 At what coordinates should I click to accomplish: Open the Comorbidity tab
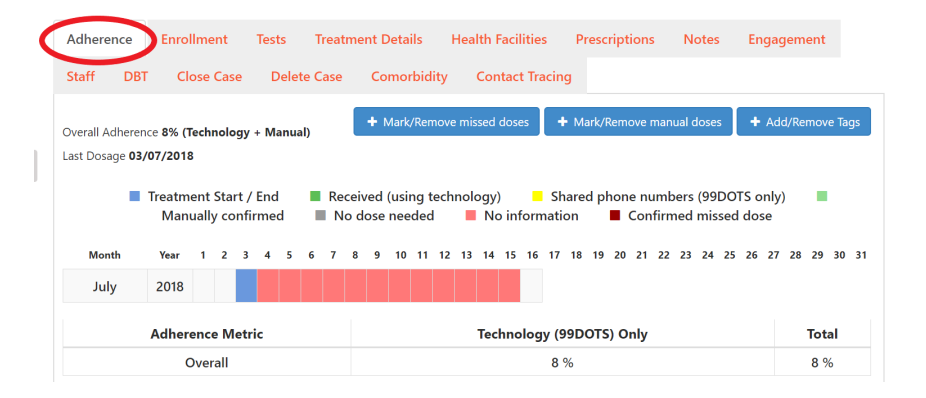[x=409, y=76]
